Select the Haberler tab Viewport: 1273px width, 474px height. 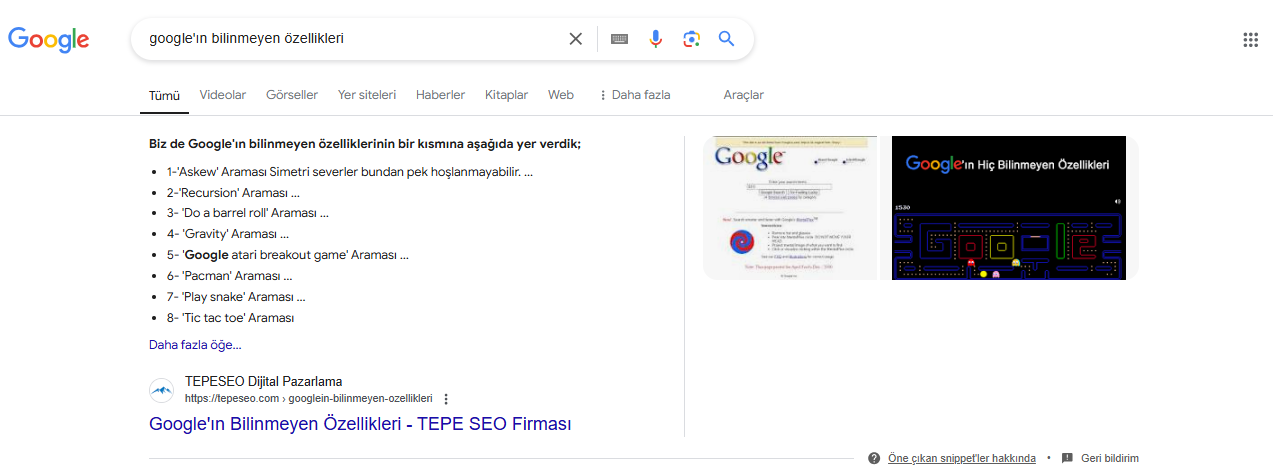[440, 95]
